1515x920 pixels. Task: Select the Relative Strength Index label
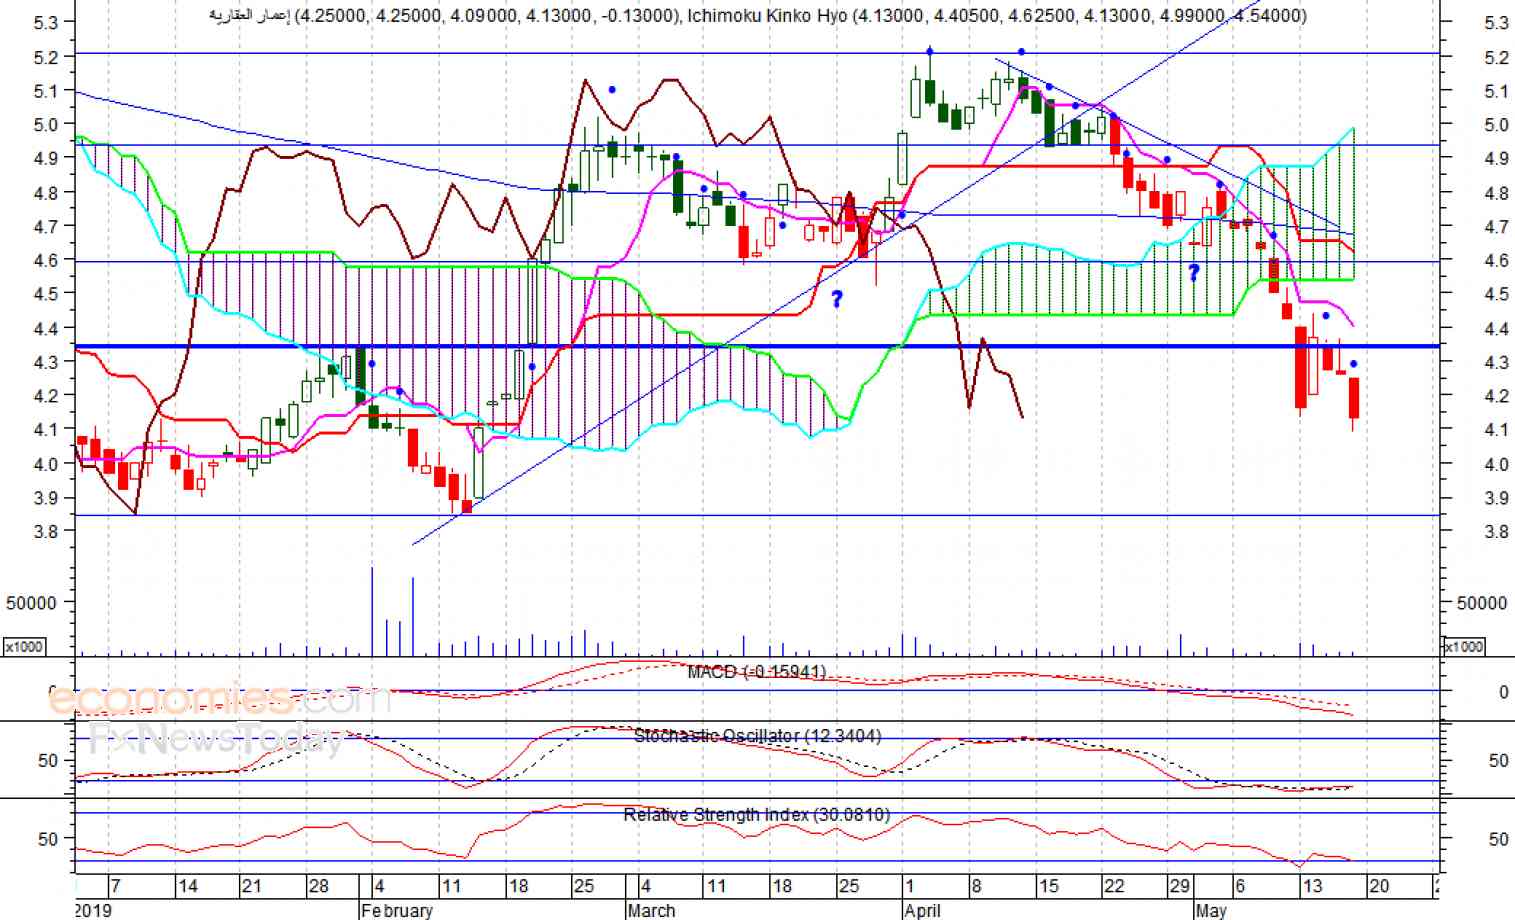(757, 815)
